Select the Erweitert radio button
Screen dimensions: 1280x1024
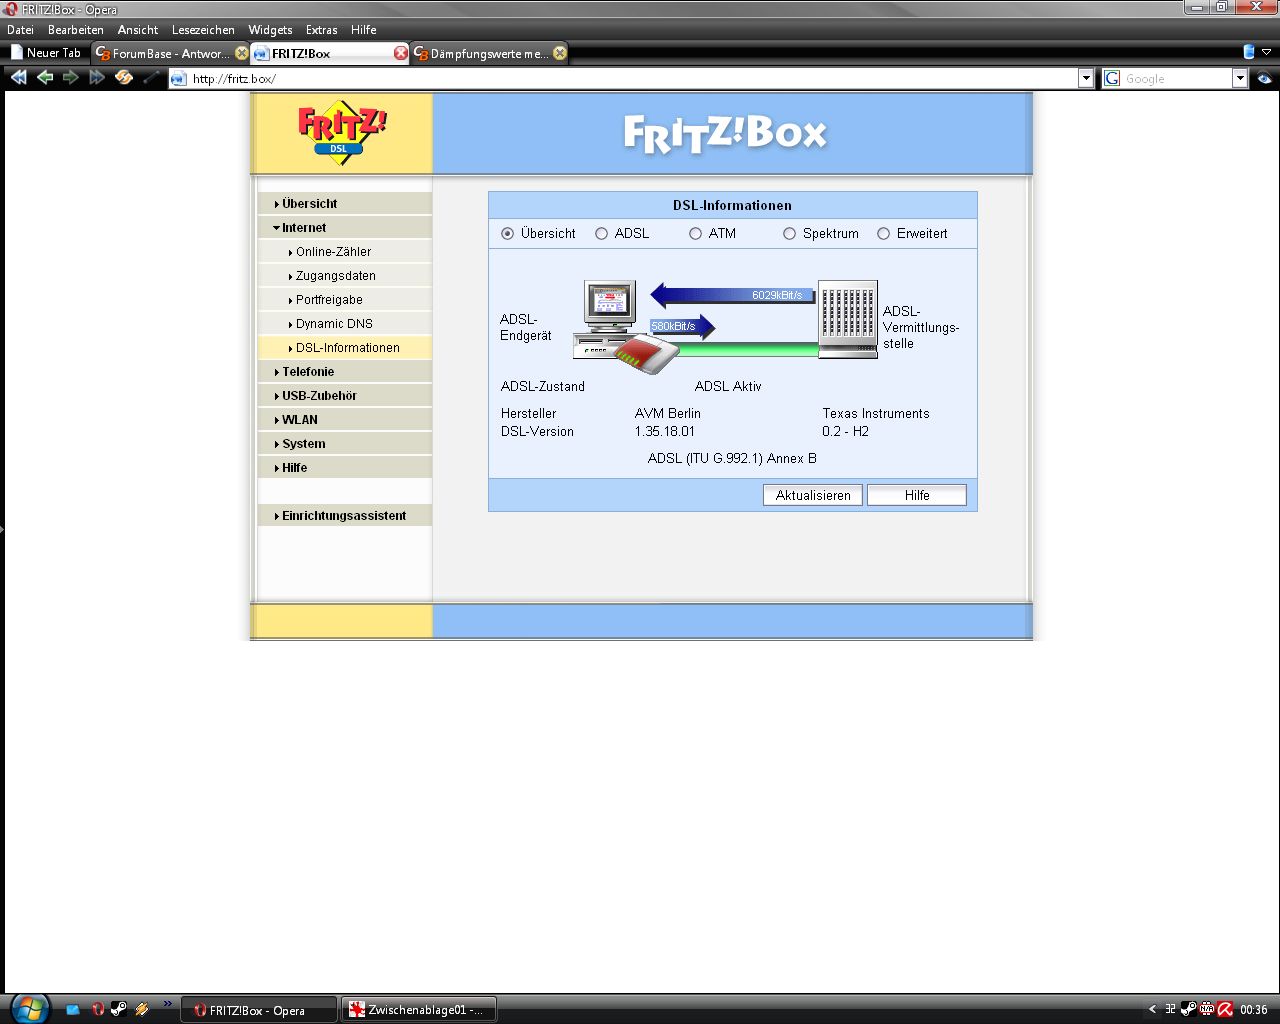(x=883, y=233)
